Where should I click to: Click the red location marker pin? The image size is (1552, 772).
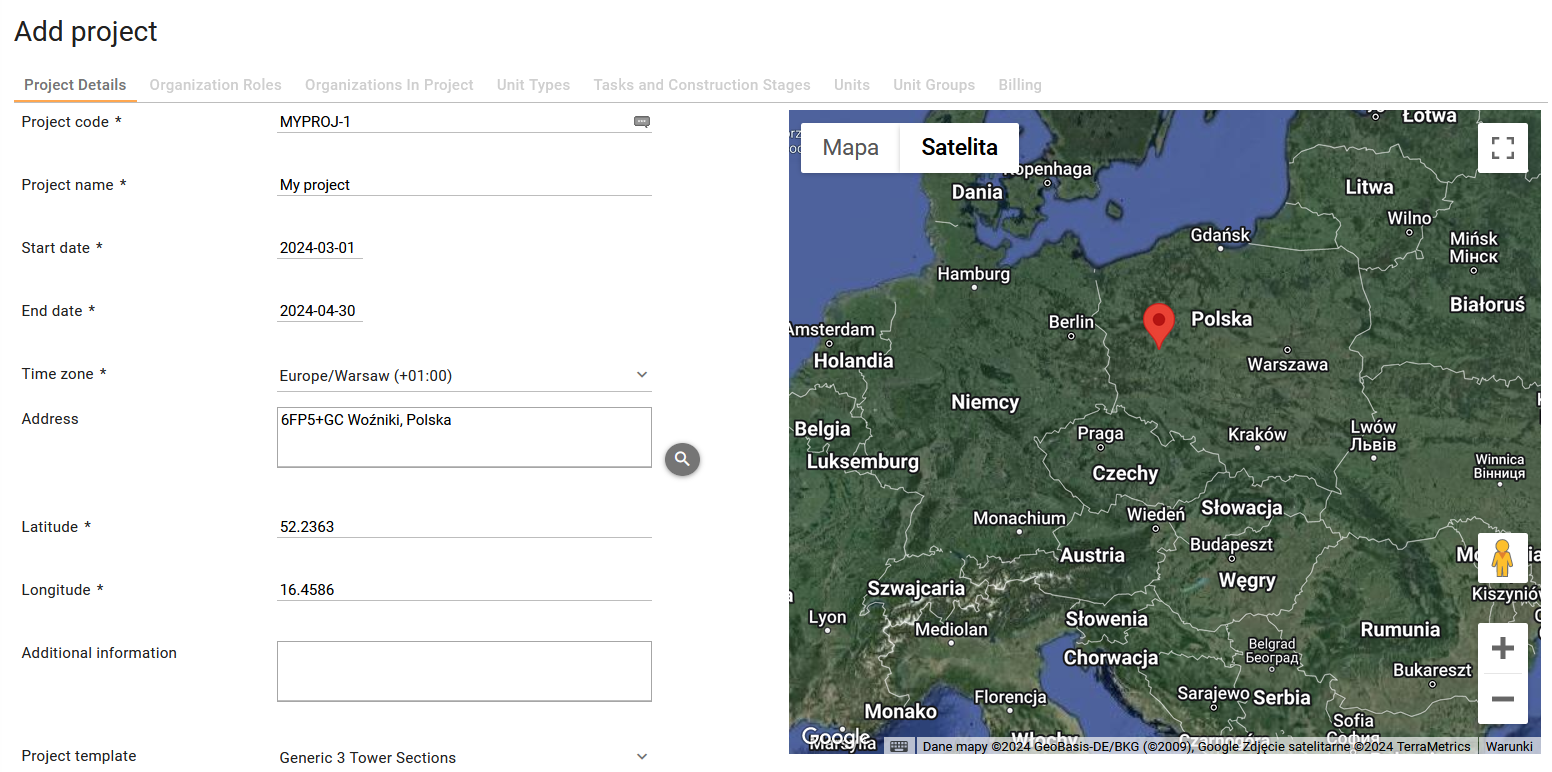1158,325
